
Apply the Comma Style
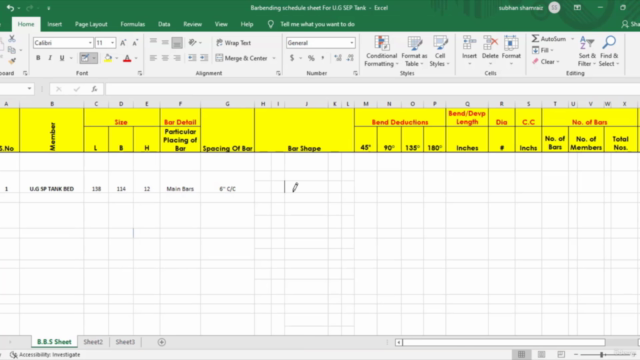323,58
